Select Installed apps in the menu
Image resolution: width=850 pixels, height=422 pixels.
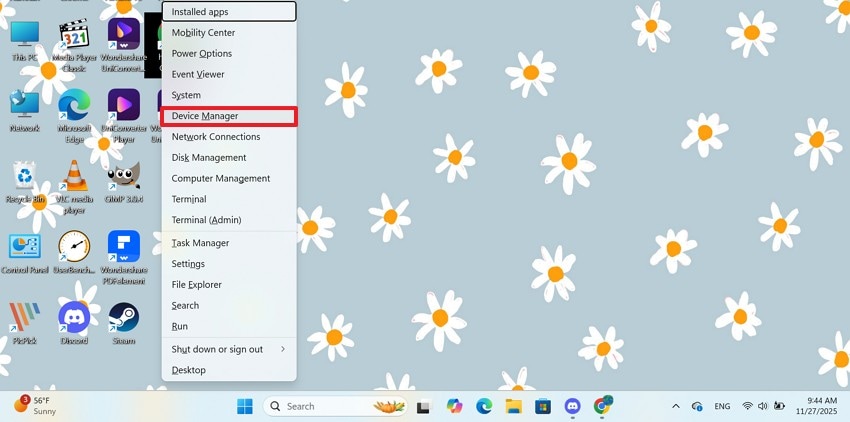click(229, 11)
